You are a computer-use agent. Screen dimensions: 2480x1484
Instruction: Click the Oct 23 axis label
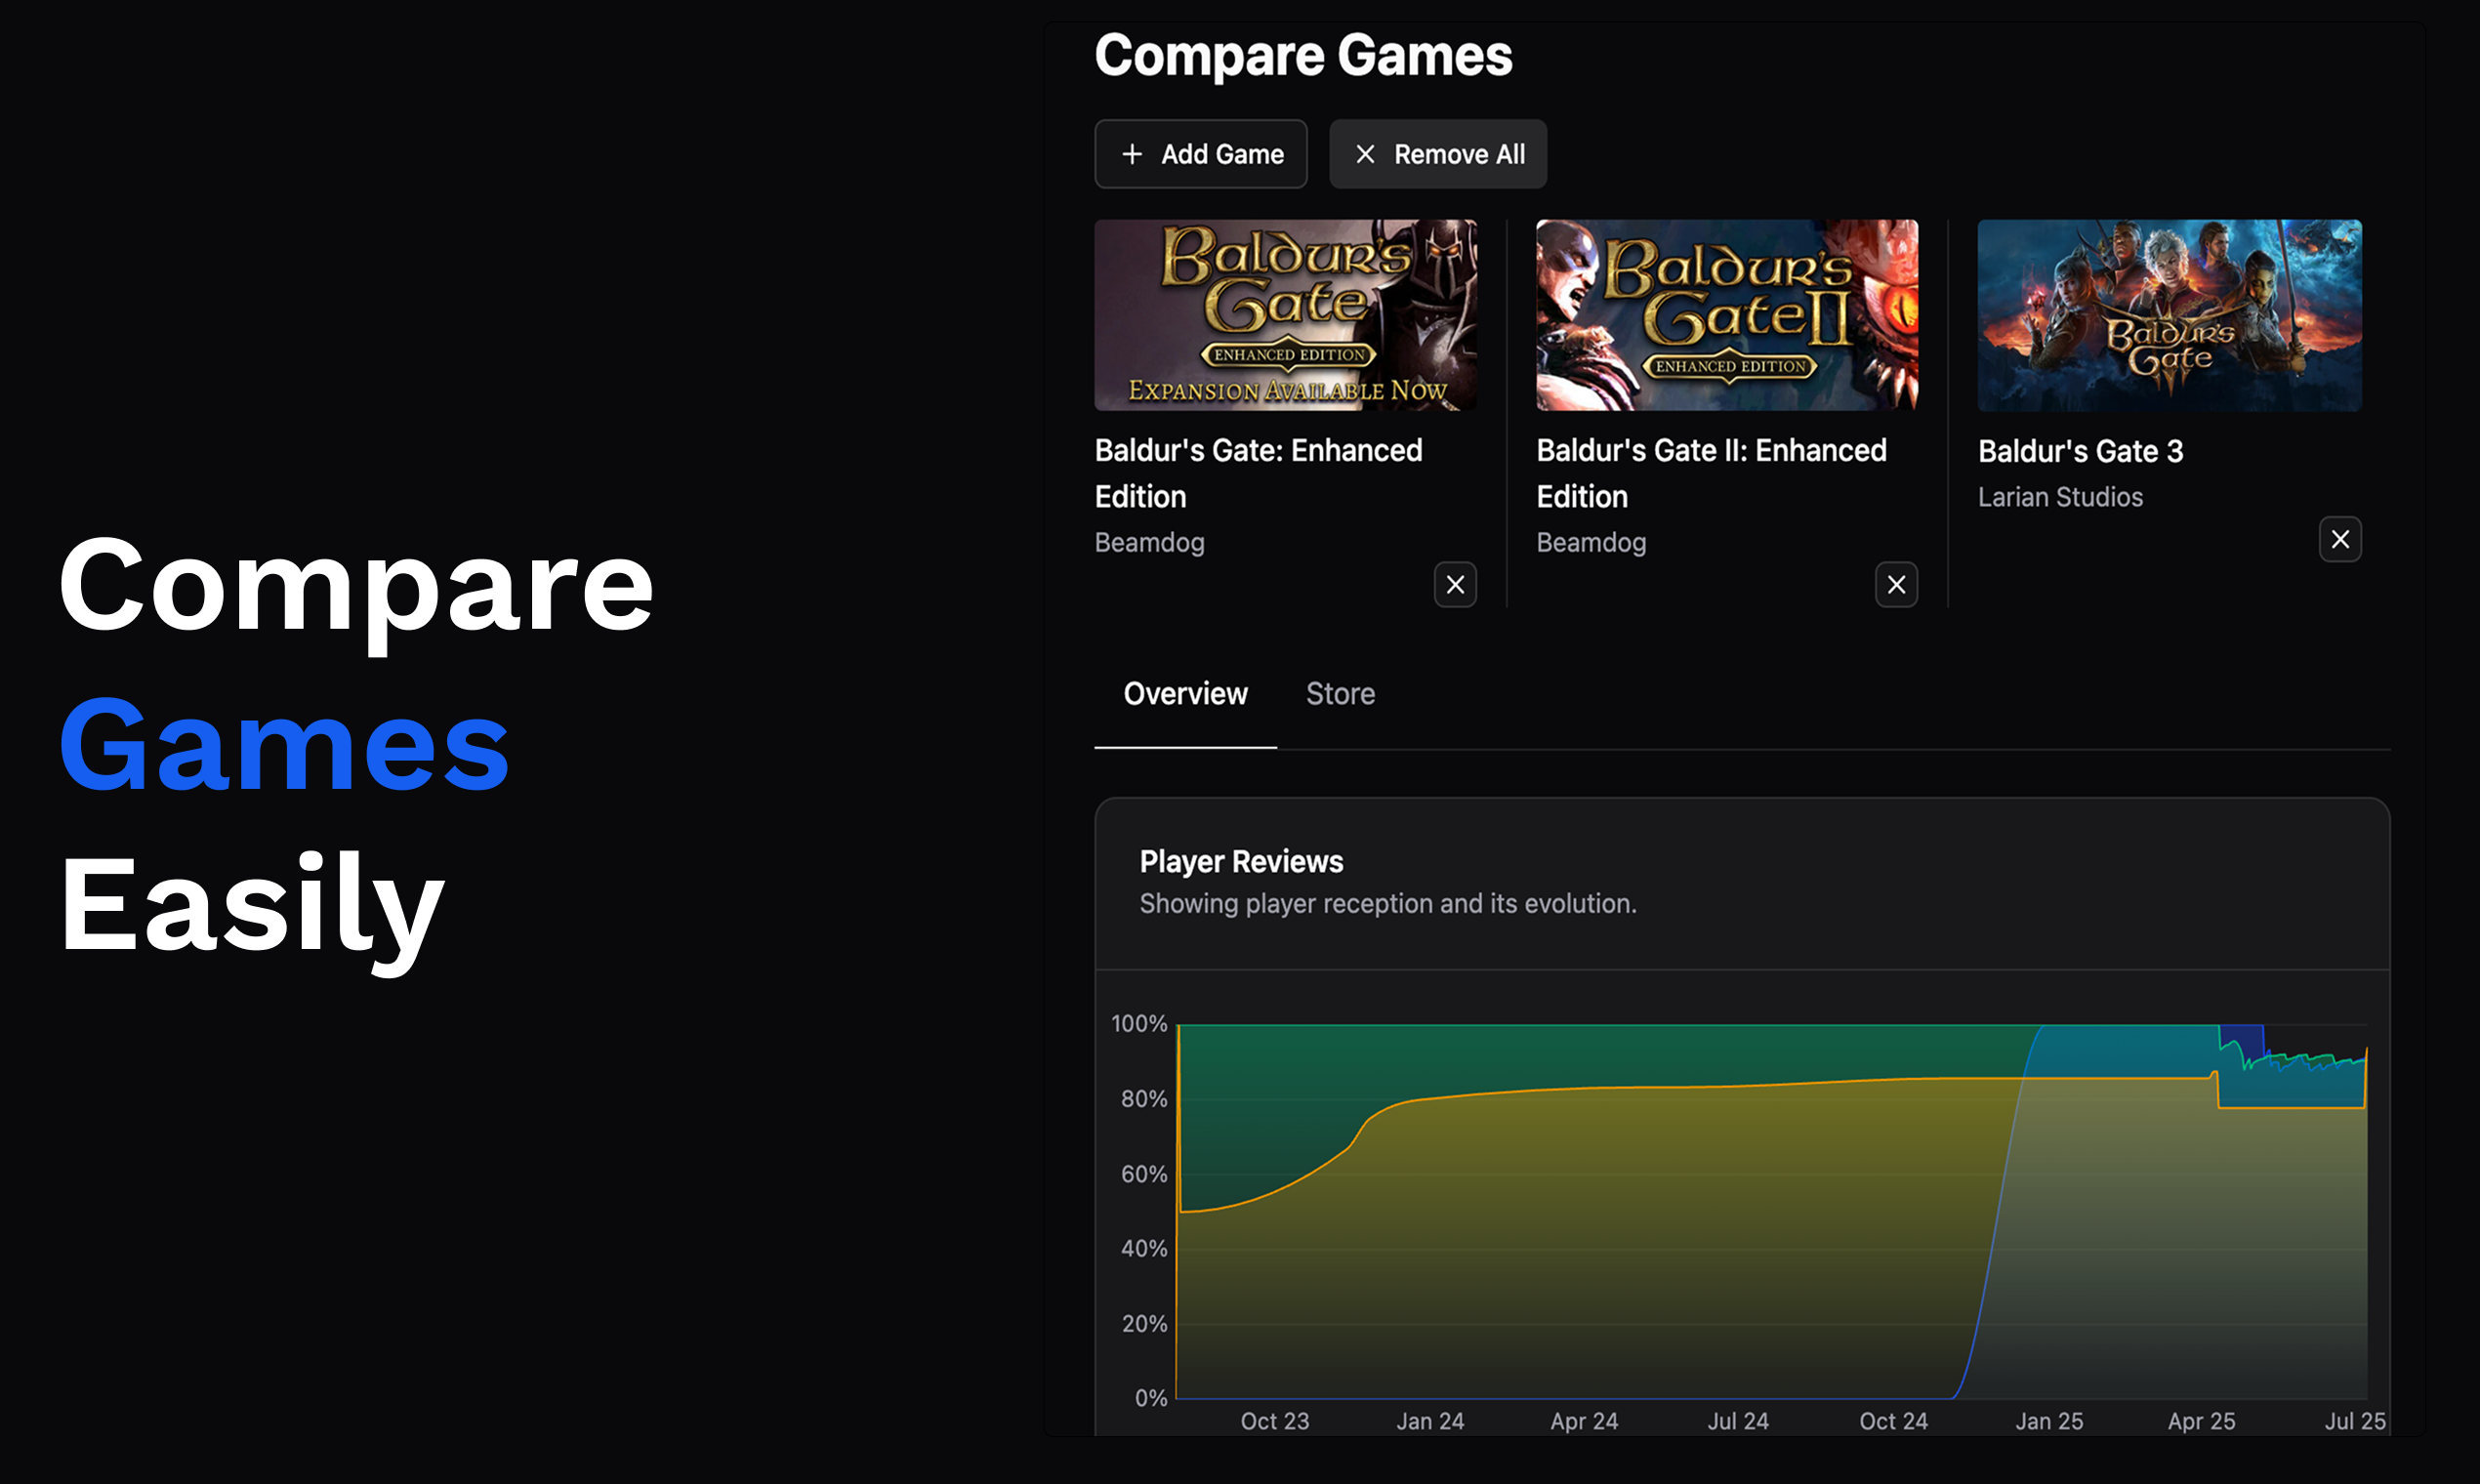tap(1274, 1421)
